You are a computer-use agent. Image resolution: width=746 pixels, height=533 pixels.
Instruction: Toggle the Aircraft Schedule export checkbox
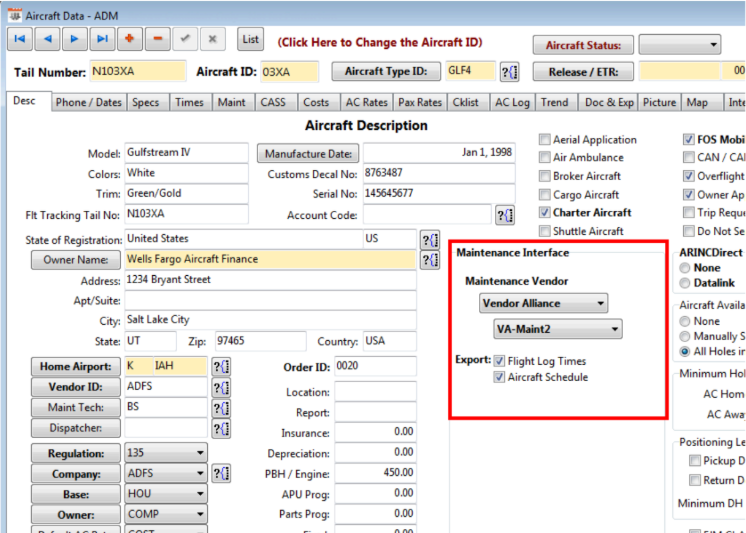(500, 378)
